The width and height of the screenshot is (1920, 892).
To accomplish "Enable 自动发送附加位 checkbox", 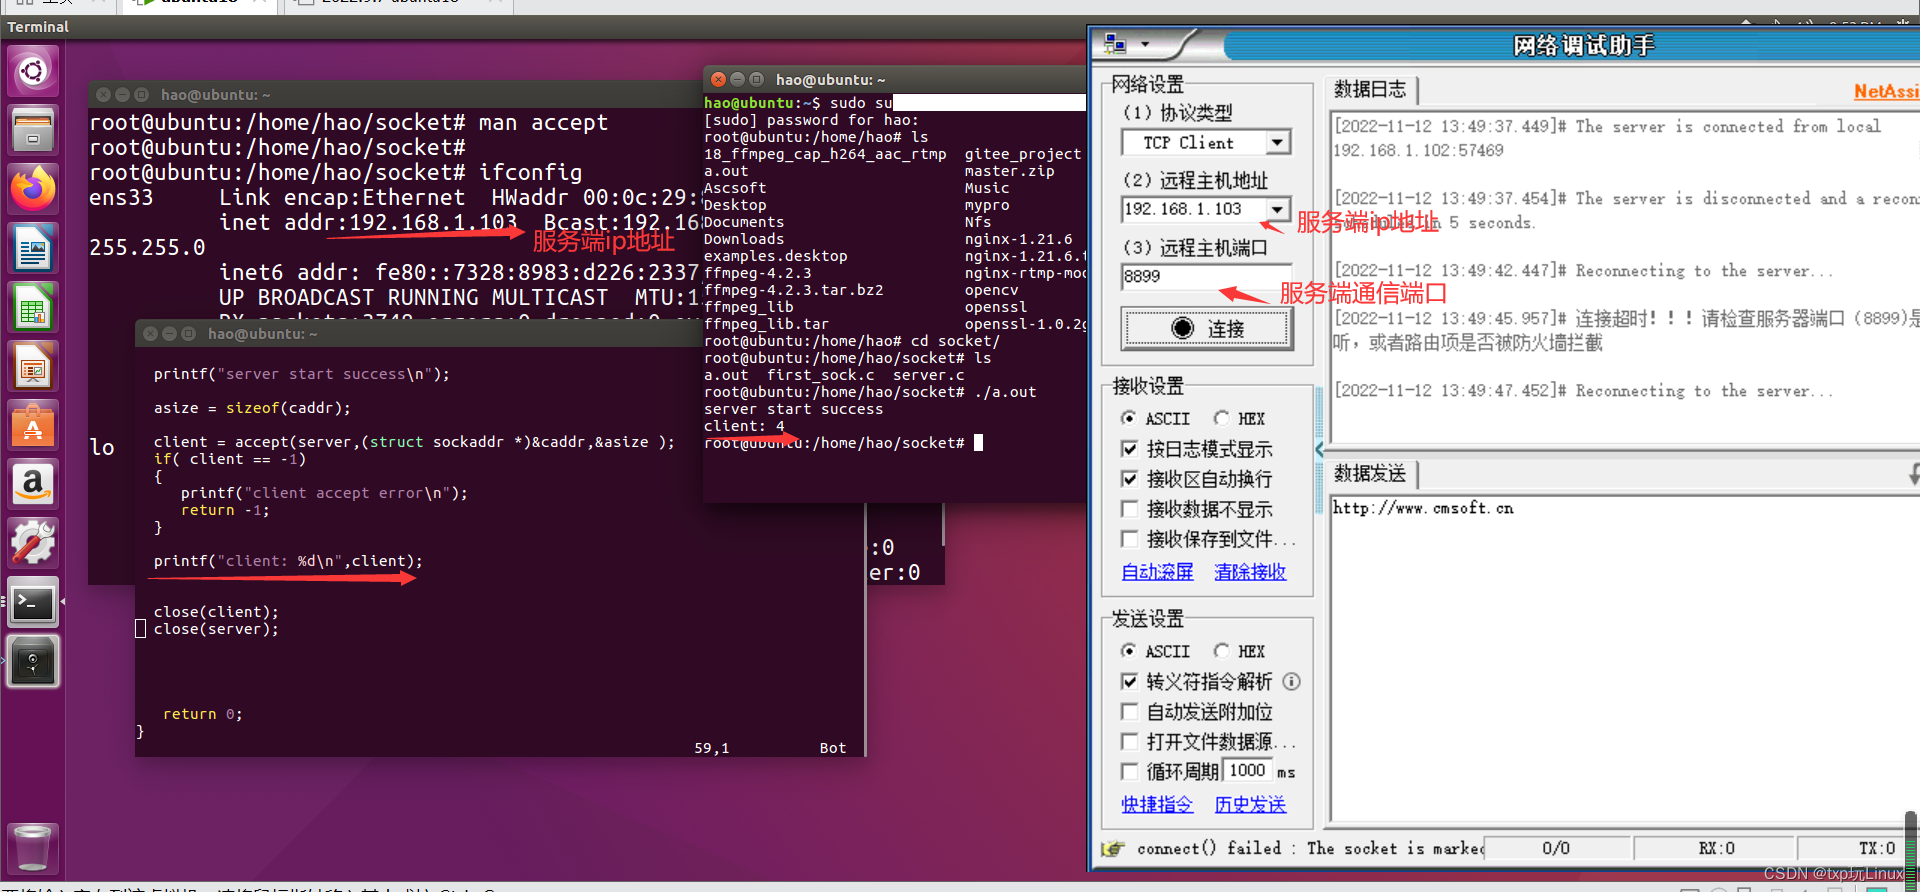I will point(1130,712).
